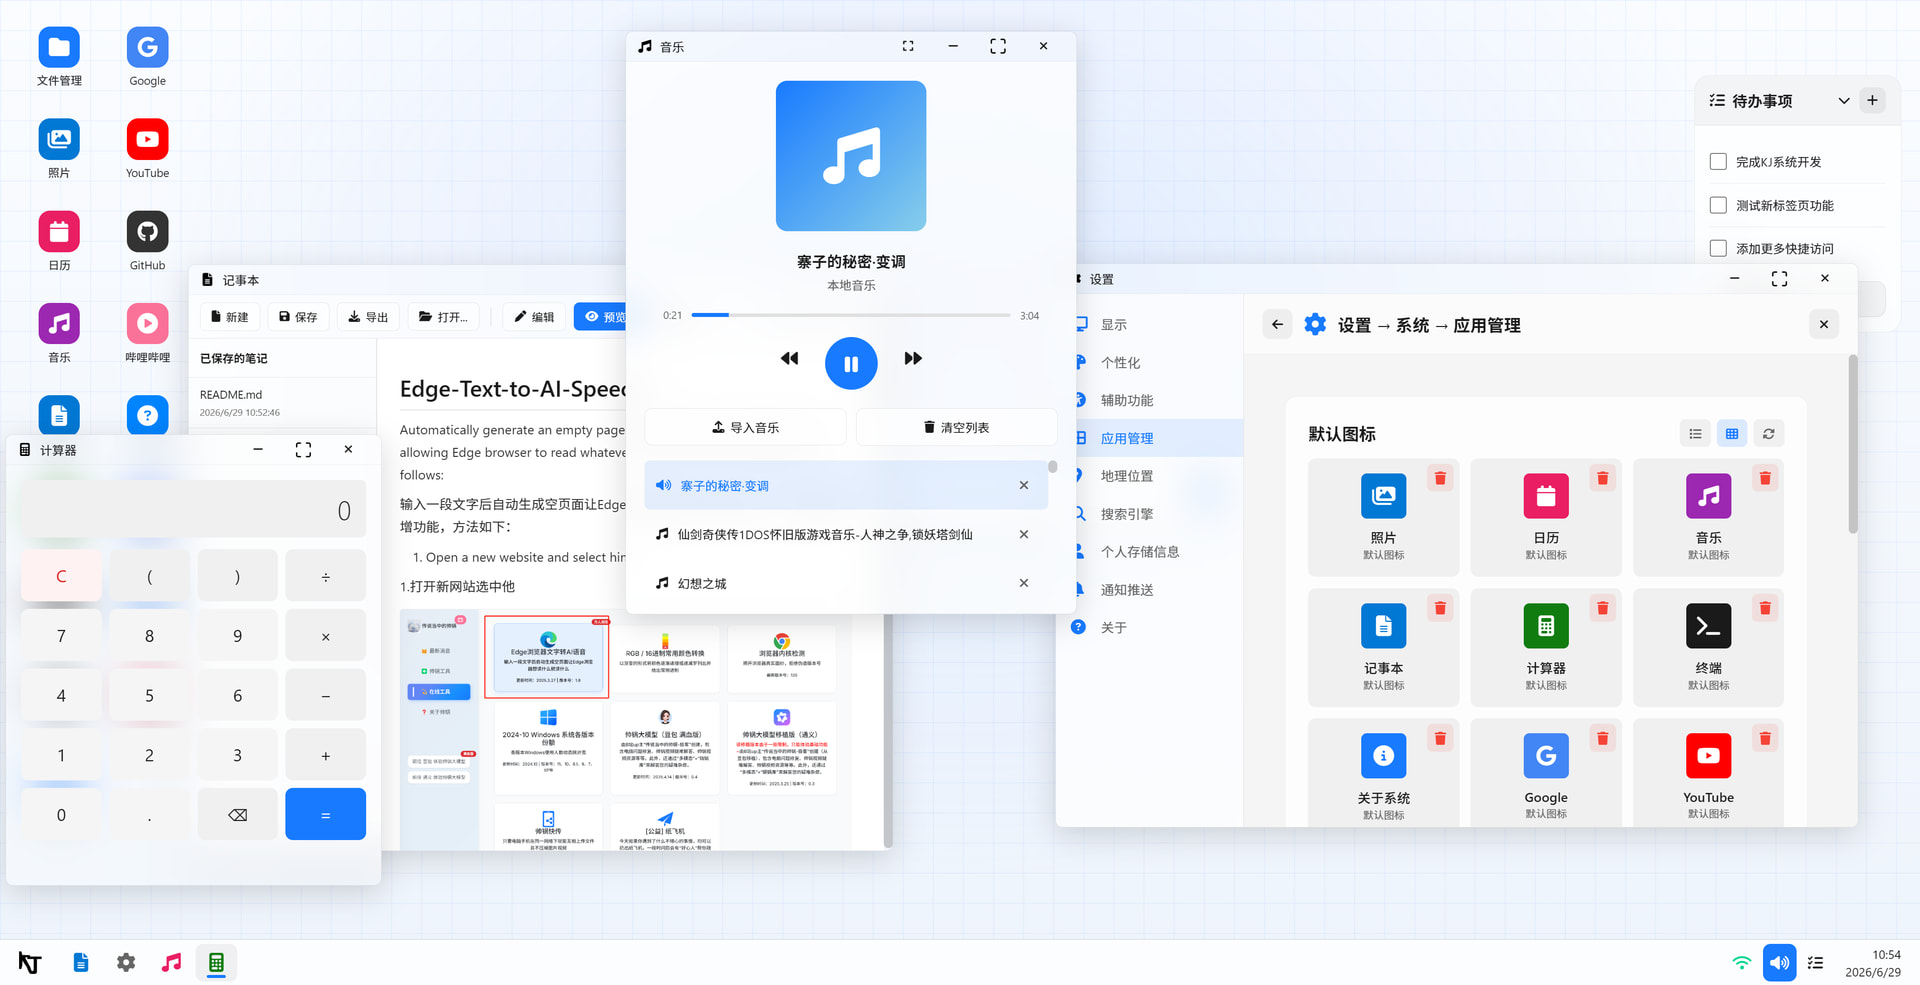Check the 完成KJ系统开发 to-do checkbox

click(1718, 161)
